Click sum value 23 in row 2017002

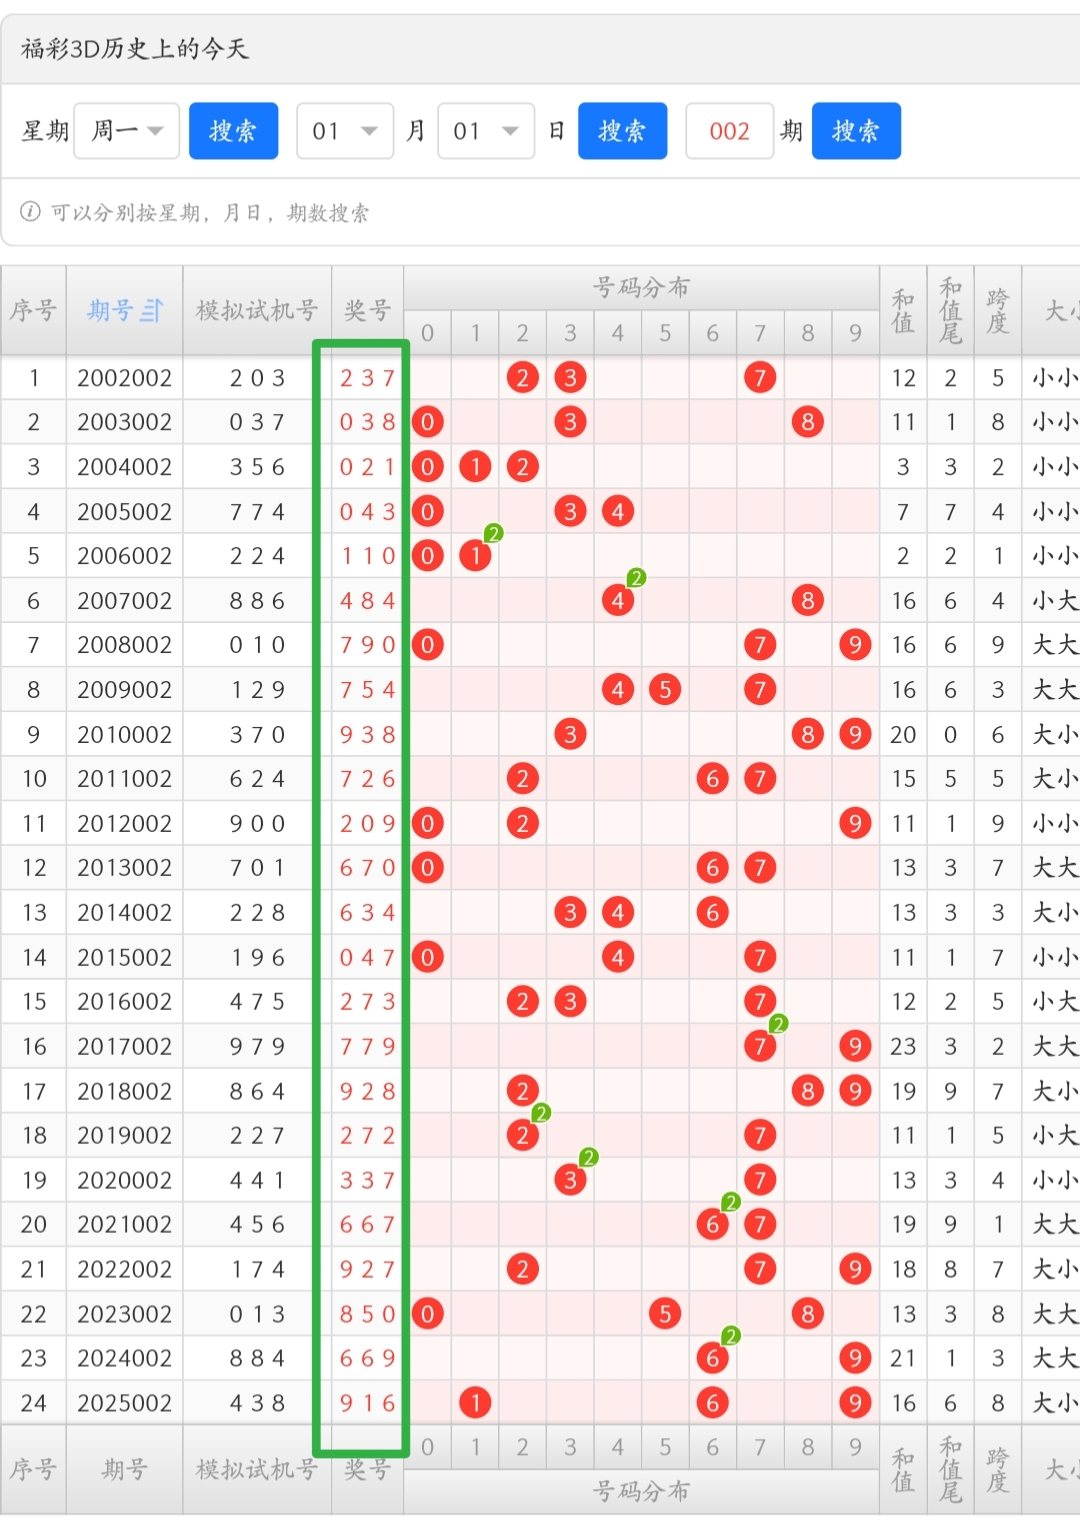pos(903,1047)
